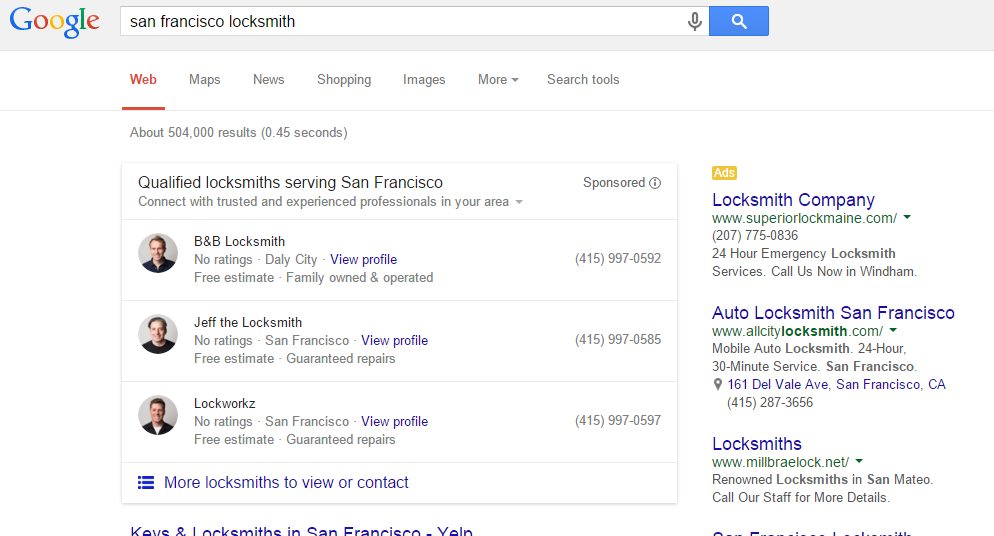Expand arrow next to superiorlockmaine.com URL
This screenshot has height=536, width=994.
[x=907, y=218]
